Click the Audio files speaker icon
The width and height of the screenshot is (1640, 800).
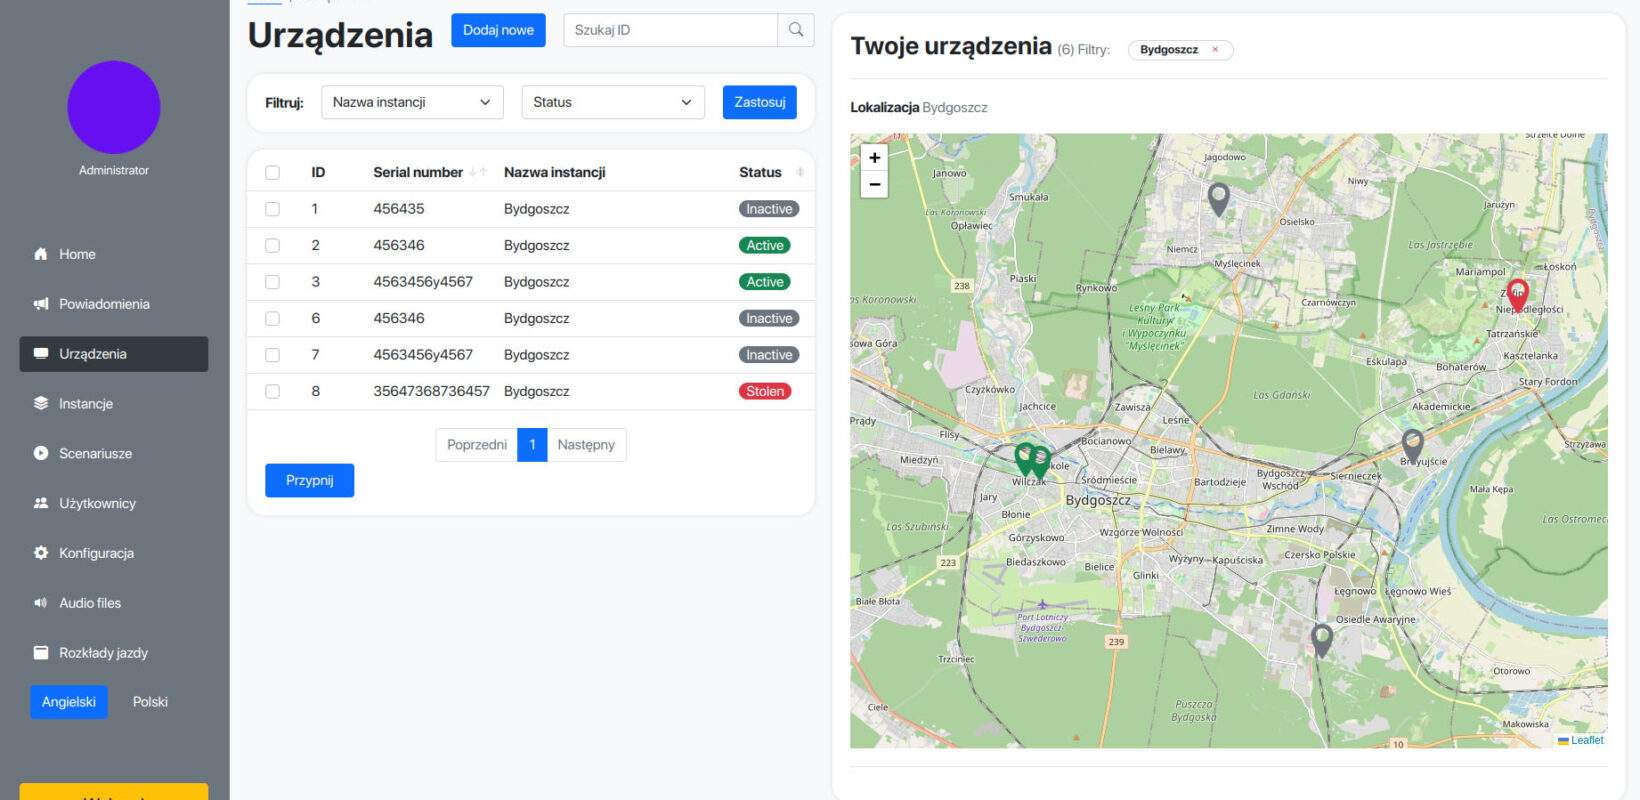(x=41, y=603)
